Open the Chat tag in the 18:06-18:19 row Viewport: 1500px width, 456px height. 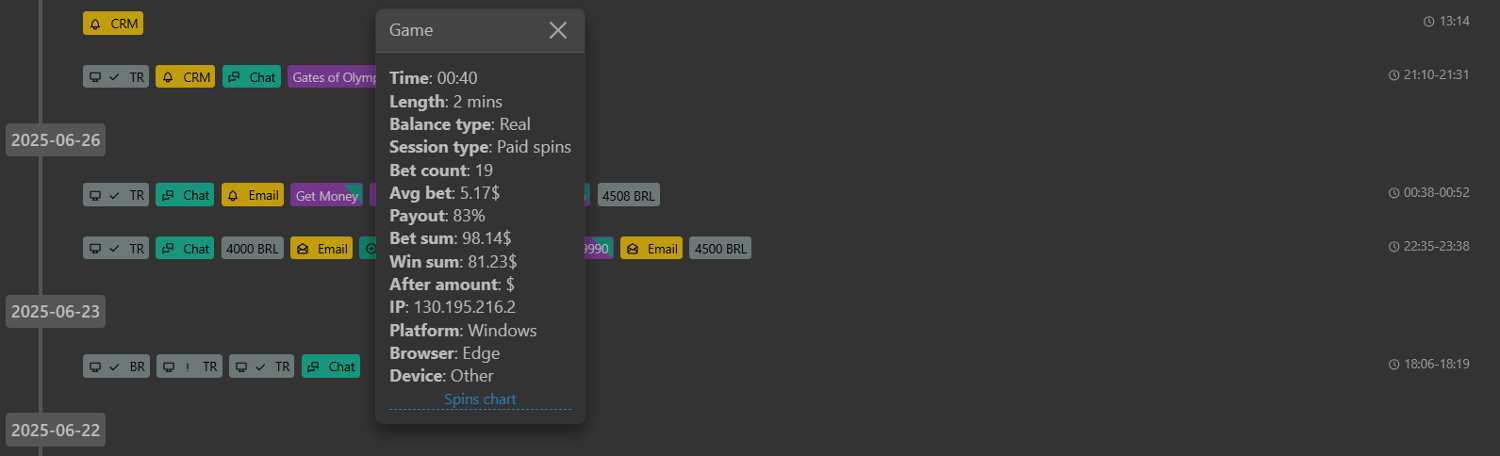(330, 366)
